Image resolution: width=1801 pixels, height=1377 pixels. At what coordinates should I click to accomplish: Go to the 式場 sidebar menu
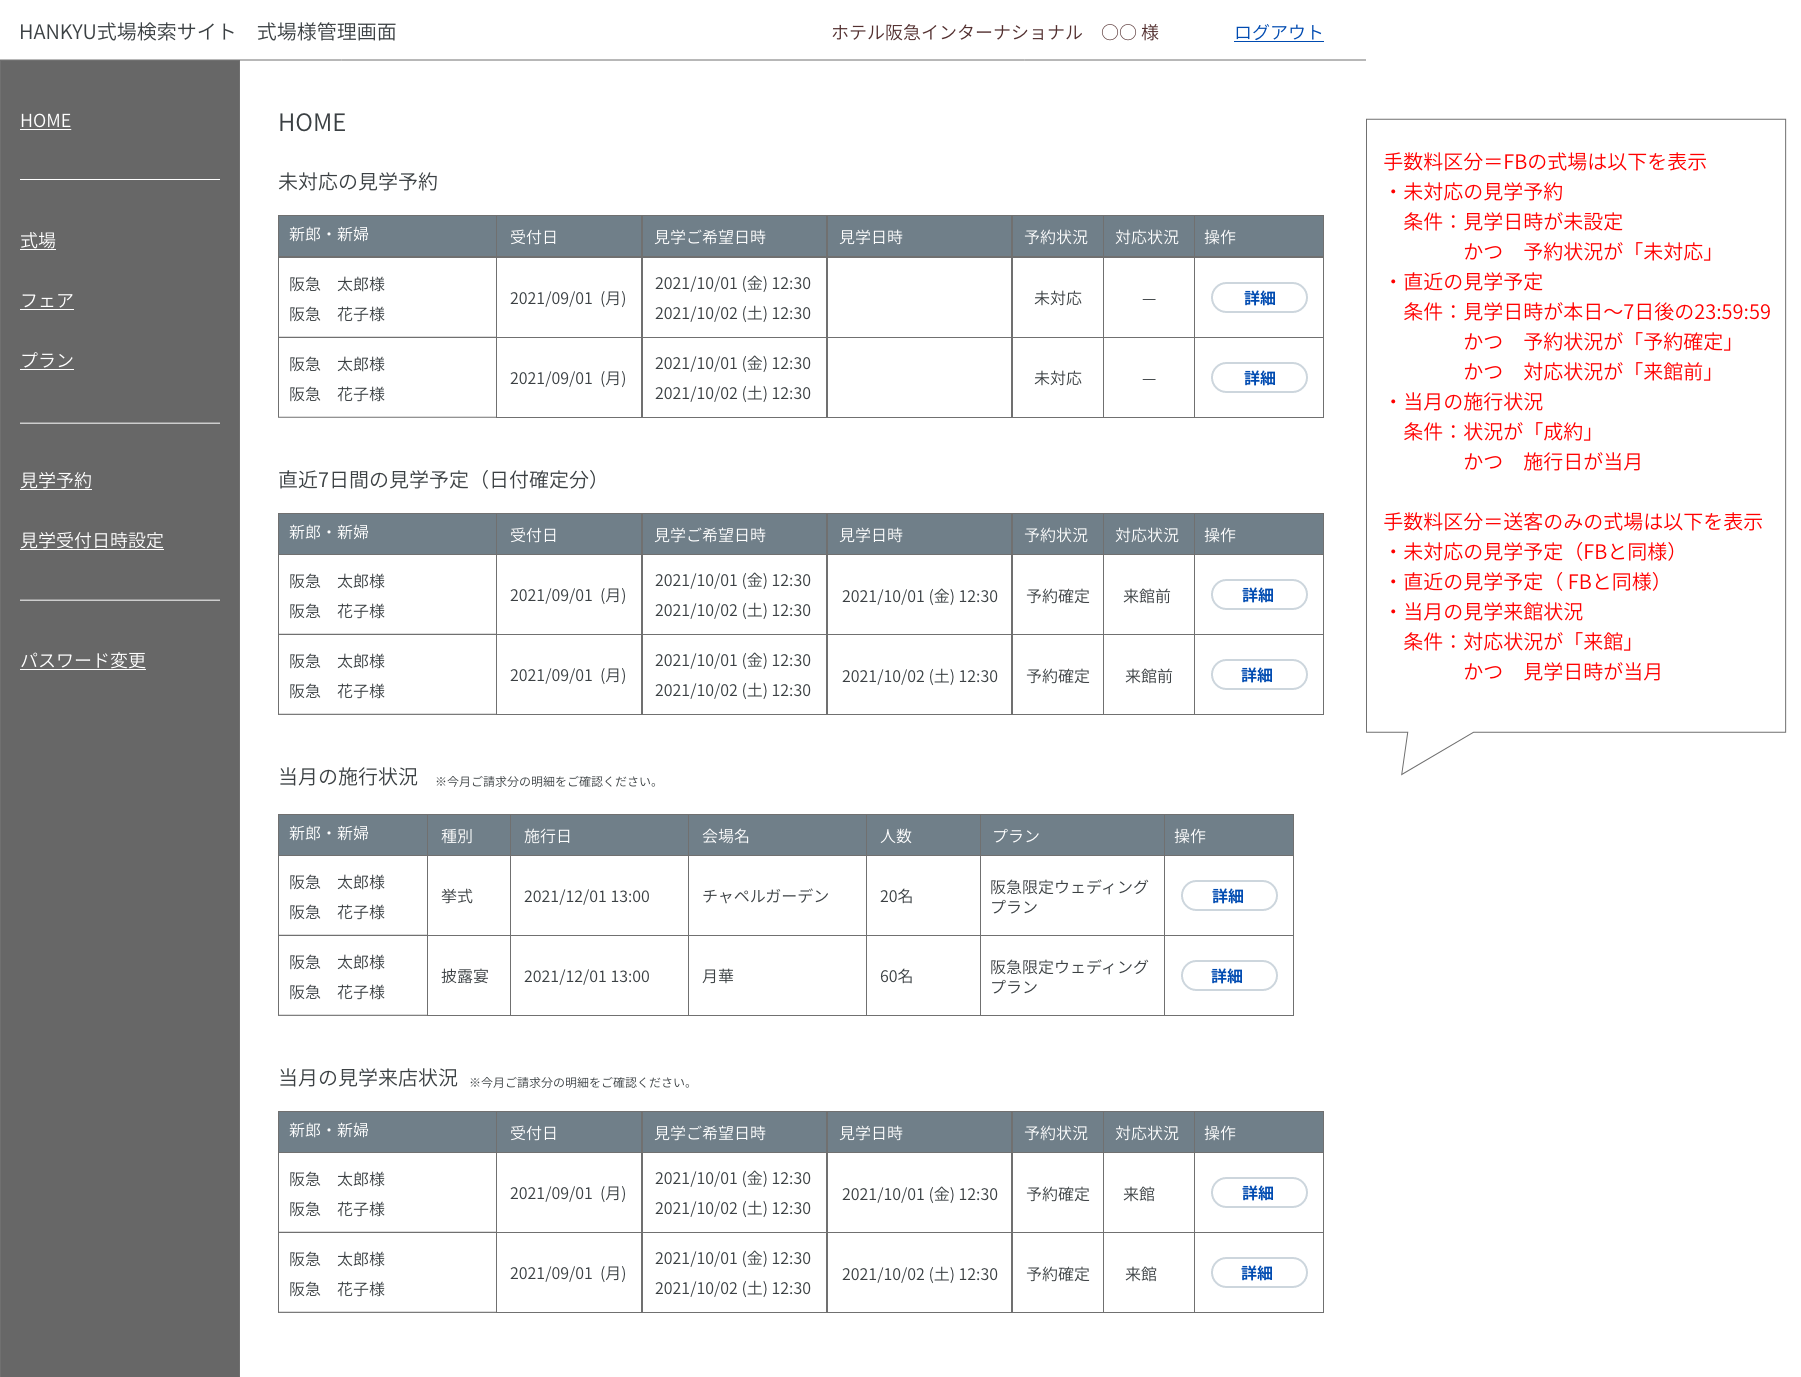click(x=38, y=241)
